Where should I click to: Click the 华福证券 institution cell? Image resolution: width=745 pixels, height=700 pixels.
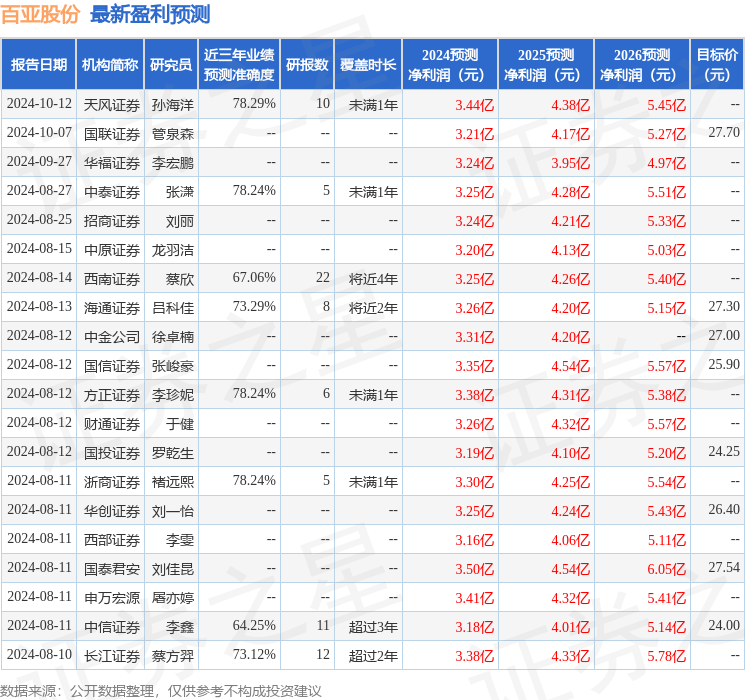(x=112, y=163)
